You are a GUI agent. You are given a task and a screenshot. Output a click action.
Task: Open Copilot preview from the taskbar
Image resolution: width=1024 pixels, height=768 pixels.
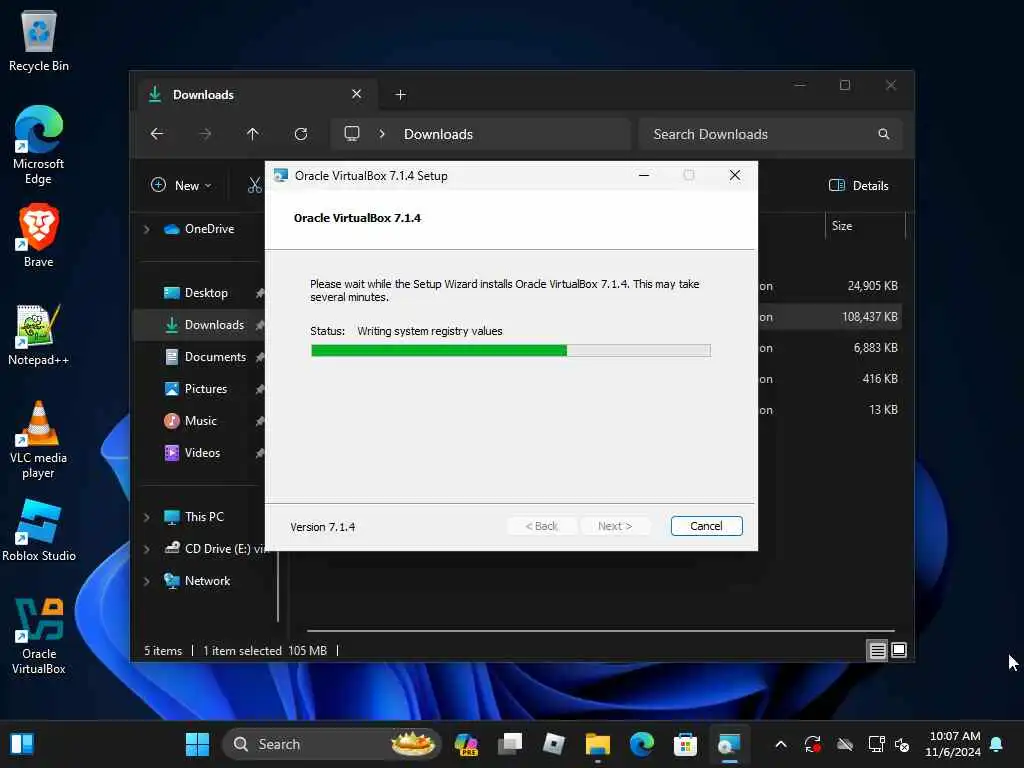[x=466, y=744]
